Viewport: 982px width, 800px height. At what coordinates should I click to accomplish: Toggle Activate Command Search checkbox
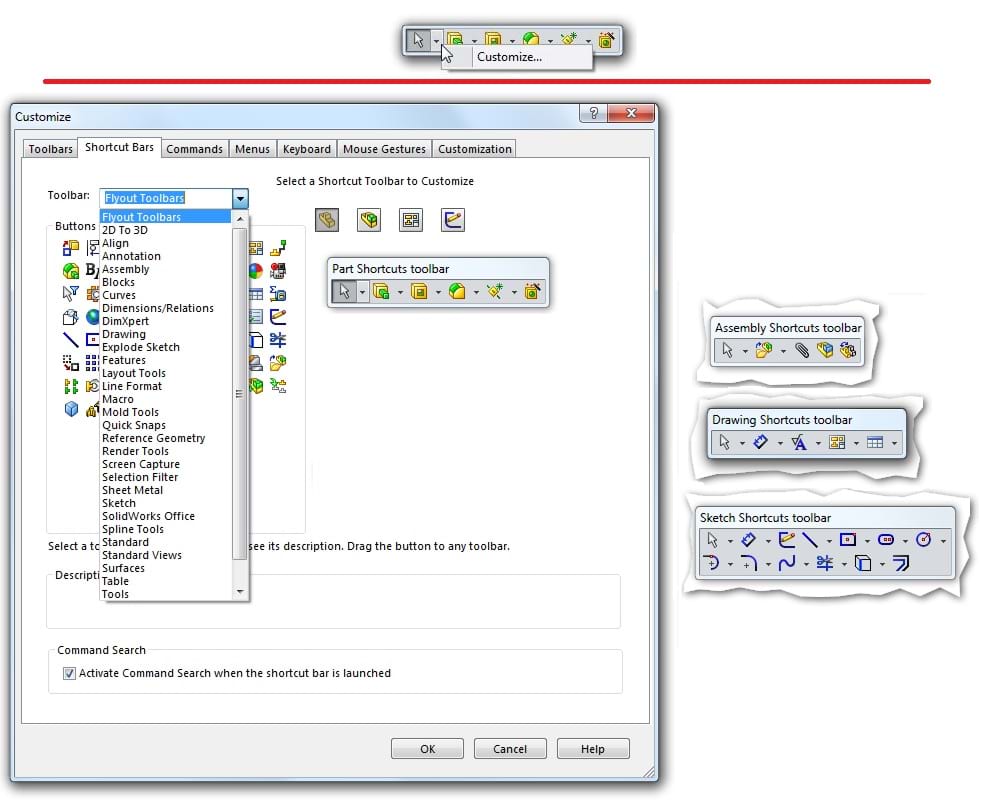(x=70, y=673)
